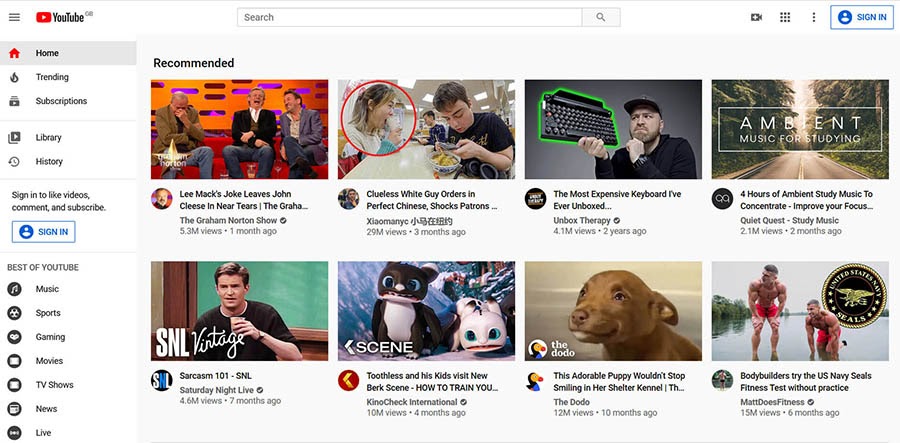Click the Subscriptions icon
900x443 pixels.
pos(14,101)
